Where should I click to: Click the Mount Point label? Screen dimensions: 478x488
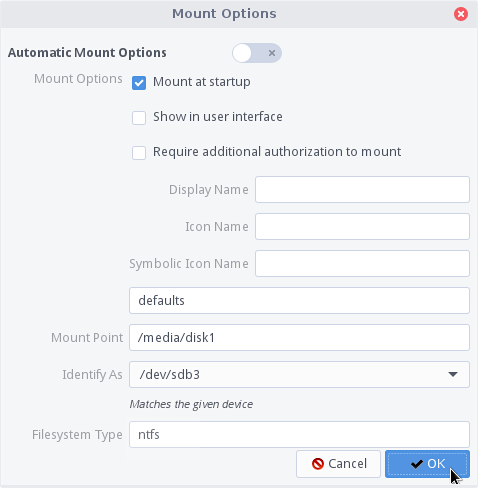(87, 338)
